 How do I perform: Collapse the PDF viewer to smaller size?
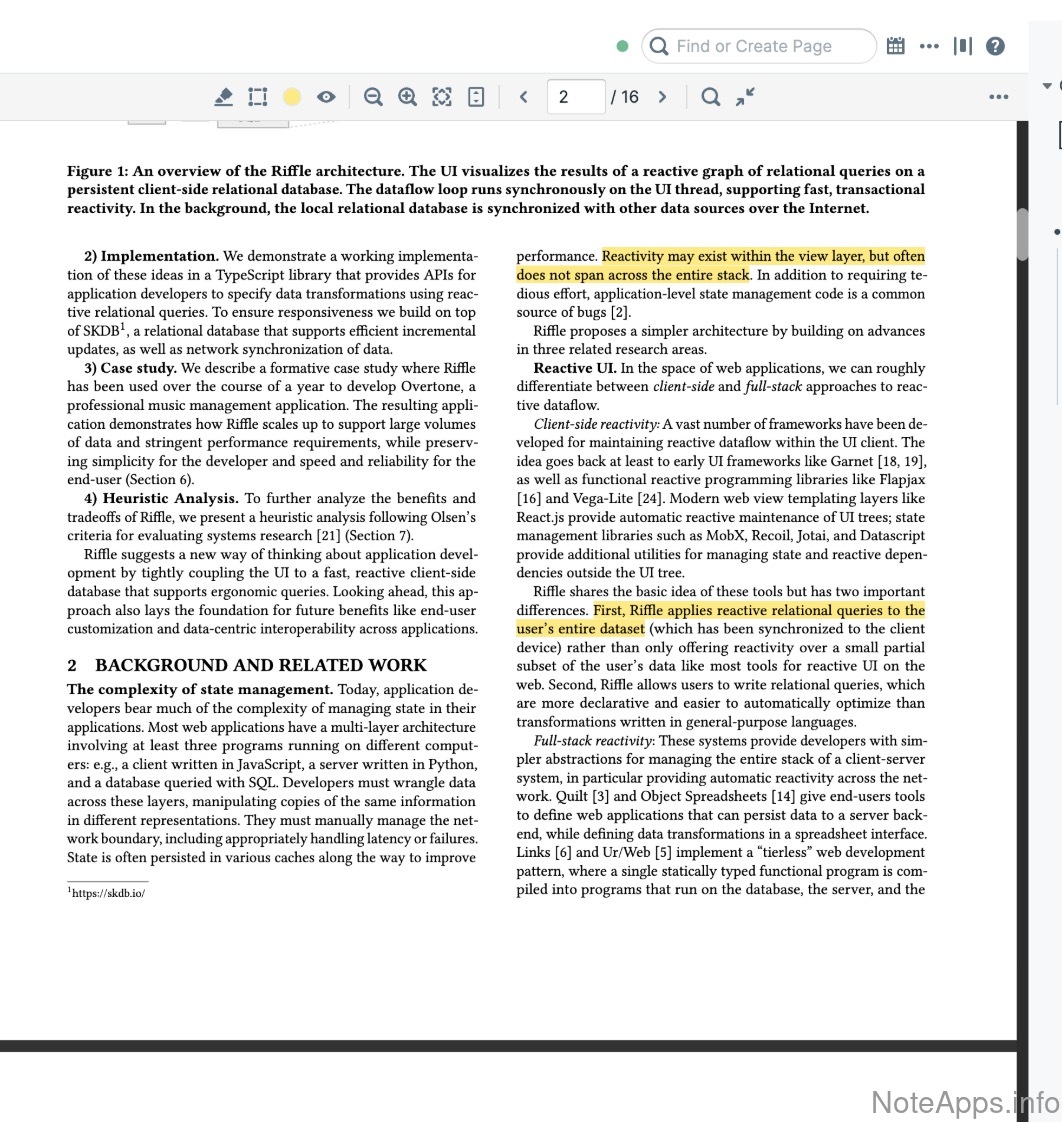(x=745, y=96)
